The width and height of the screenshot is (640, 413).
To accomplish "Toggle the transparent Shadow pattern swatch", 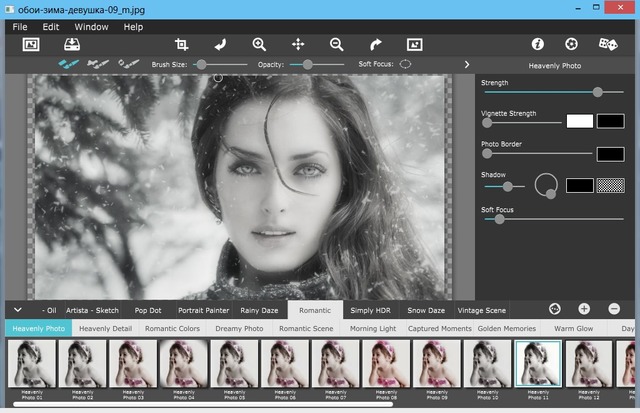I will (x=610, y=185).
